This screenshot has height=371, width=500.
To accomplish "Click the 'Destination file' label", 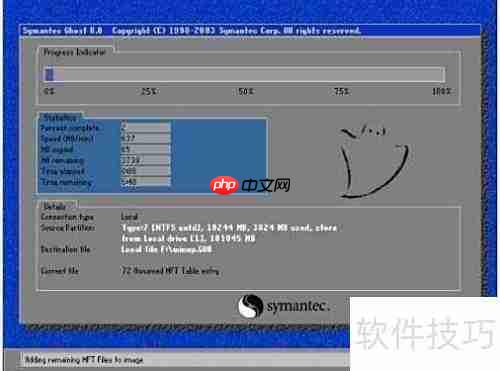I will pos(65,249).
